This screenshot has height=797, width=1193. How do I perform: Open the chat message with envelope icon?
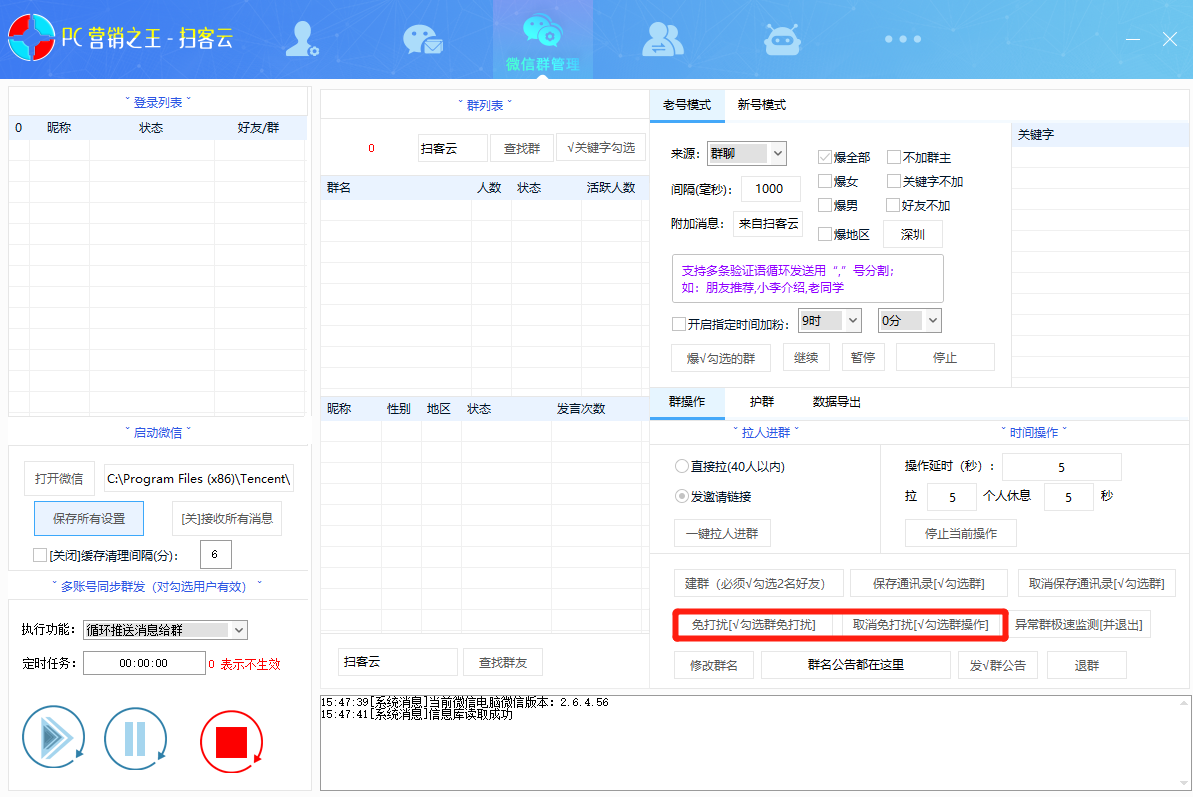[422, 40]
